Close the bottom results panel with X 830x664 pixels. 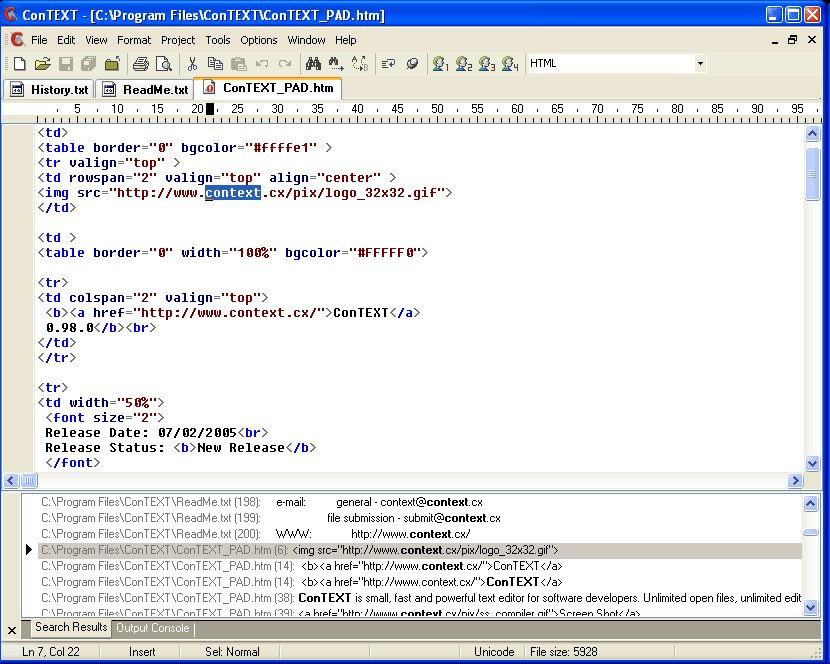pos(12,631)
